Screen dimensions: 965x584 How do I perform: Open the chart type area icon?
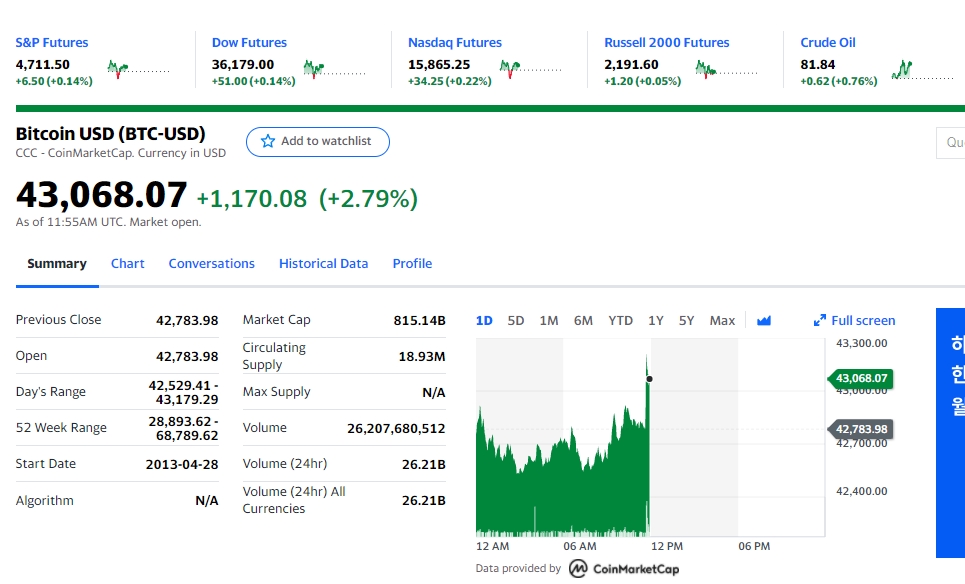tap(764, 321)
